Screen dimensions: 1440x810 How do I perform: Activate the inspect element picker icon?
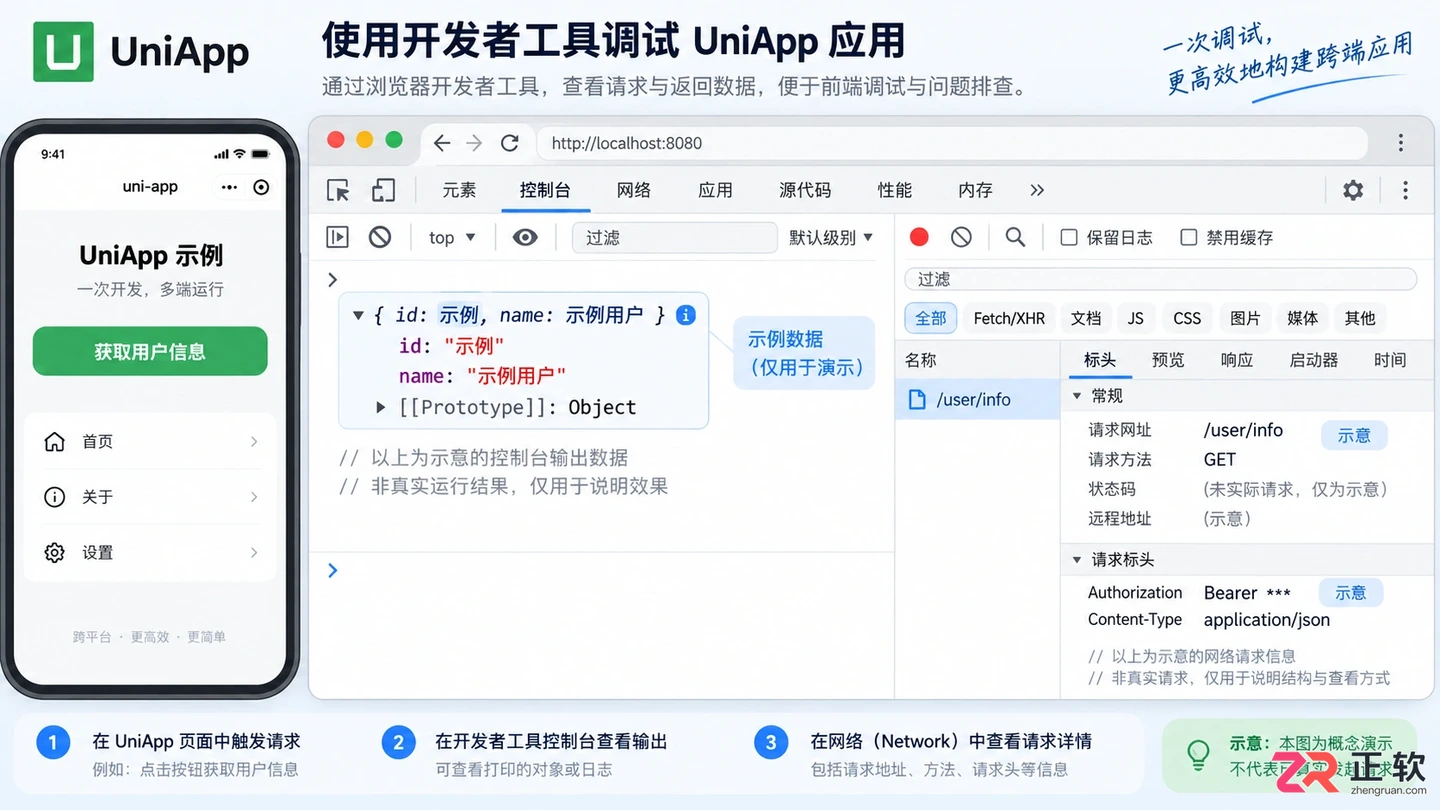coord(338,190)
